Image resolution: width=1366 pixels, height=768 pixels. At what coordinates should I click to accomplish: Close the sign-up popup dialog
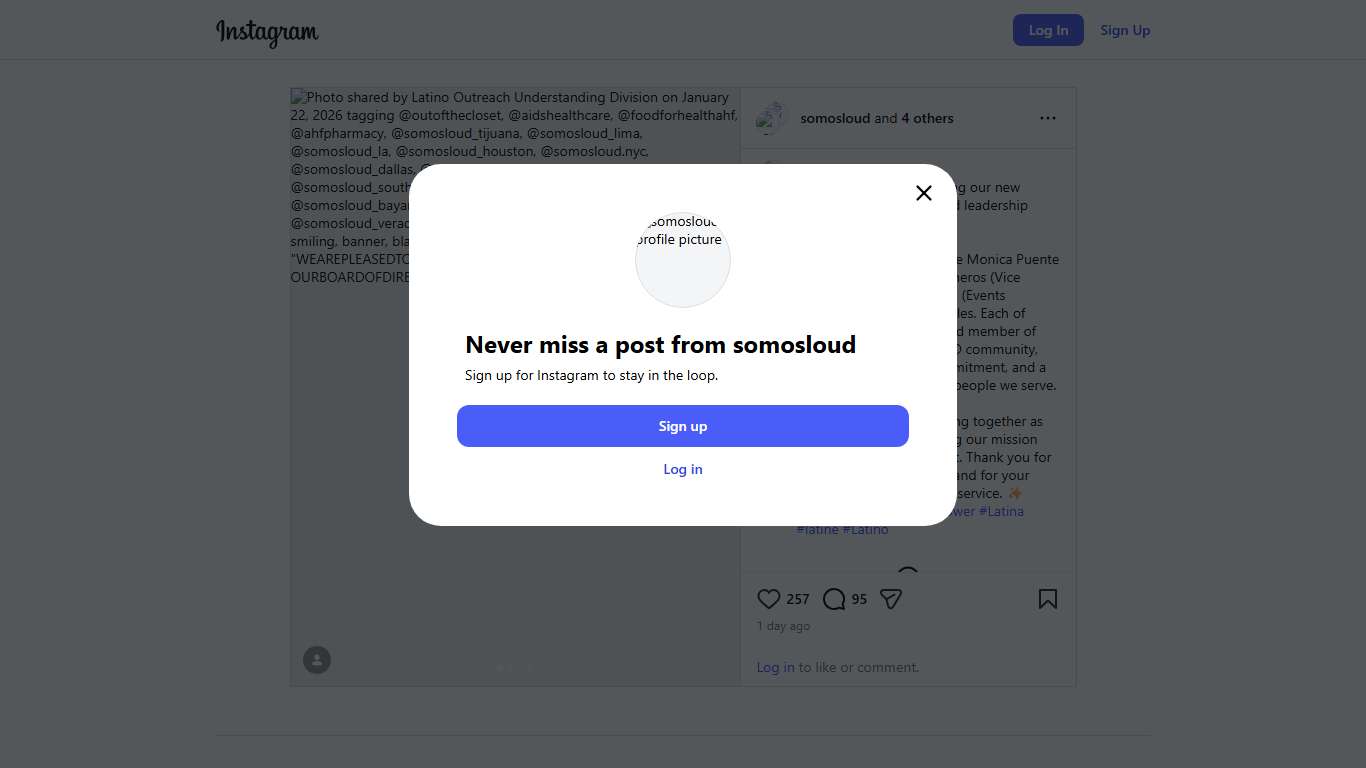924,193
